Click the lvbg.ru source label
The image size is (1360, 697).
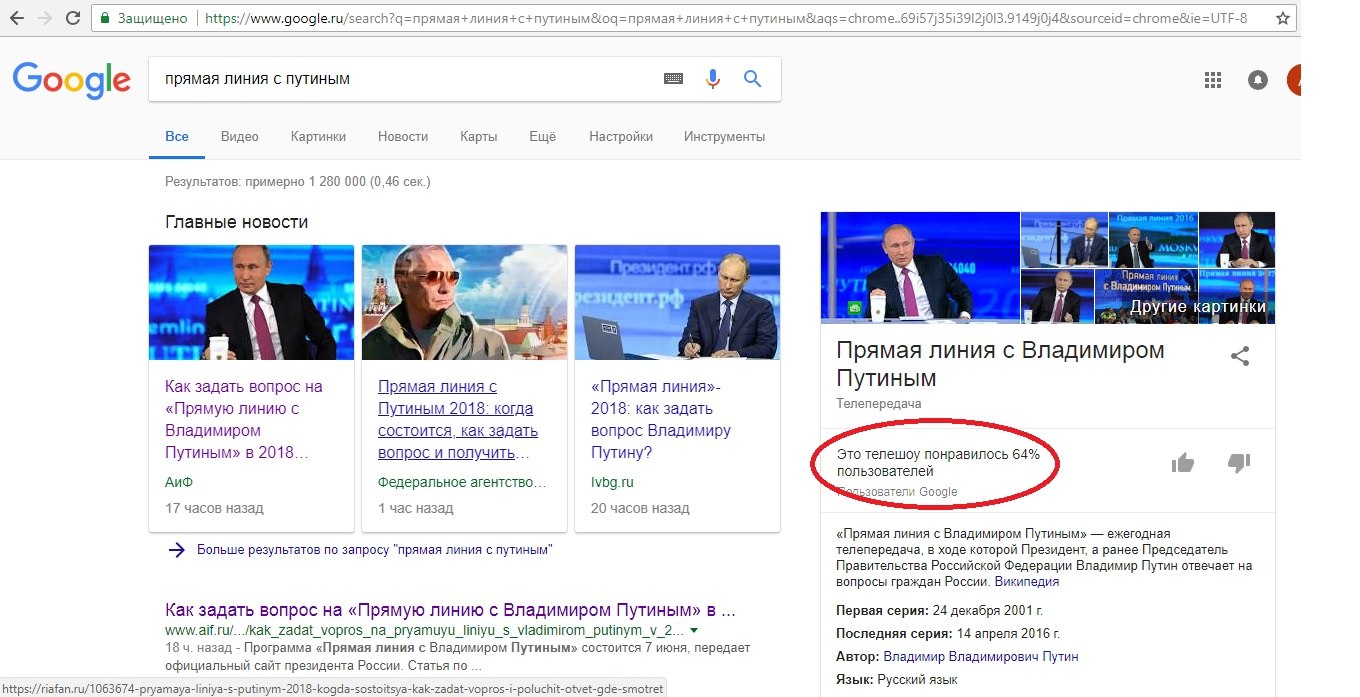tap(612, 482)
